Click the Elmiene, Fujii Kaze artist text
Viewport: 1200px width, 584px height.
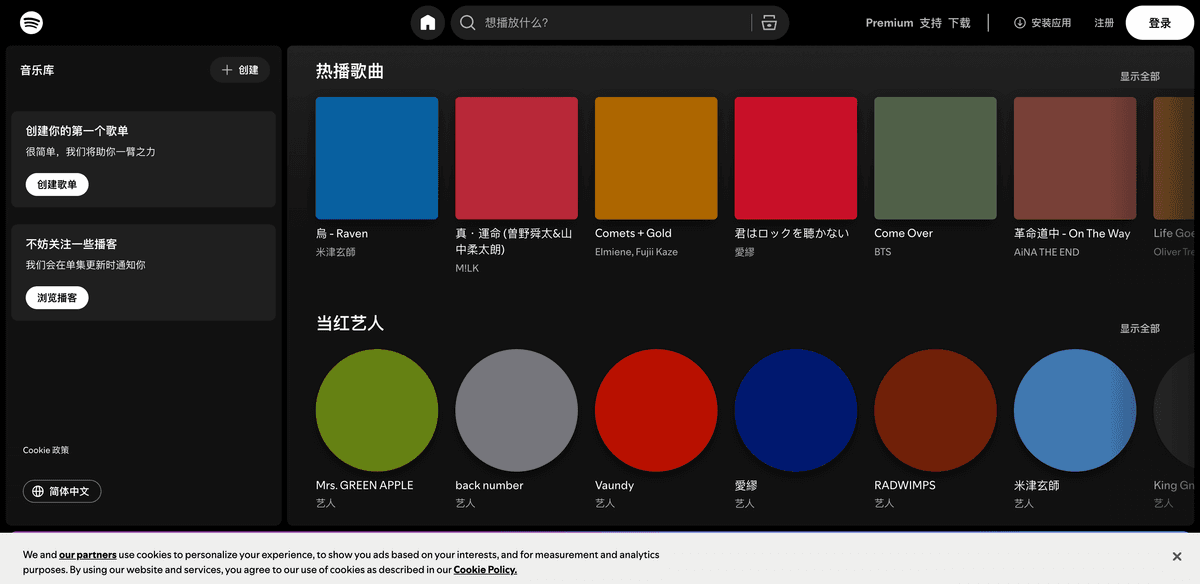(636, 252)
